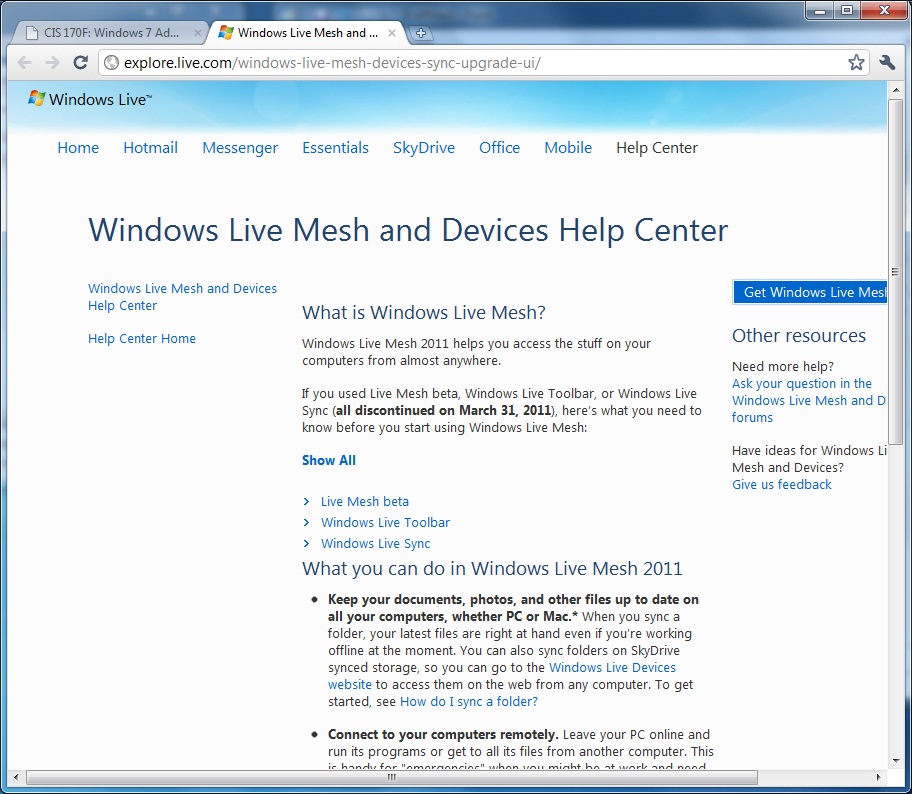The width and height of the screenshot is (912, 794).
Task: Click What you can do in Windows Live Mesh 2011 heading
Action: click(492, 568)
